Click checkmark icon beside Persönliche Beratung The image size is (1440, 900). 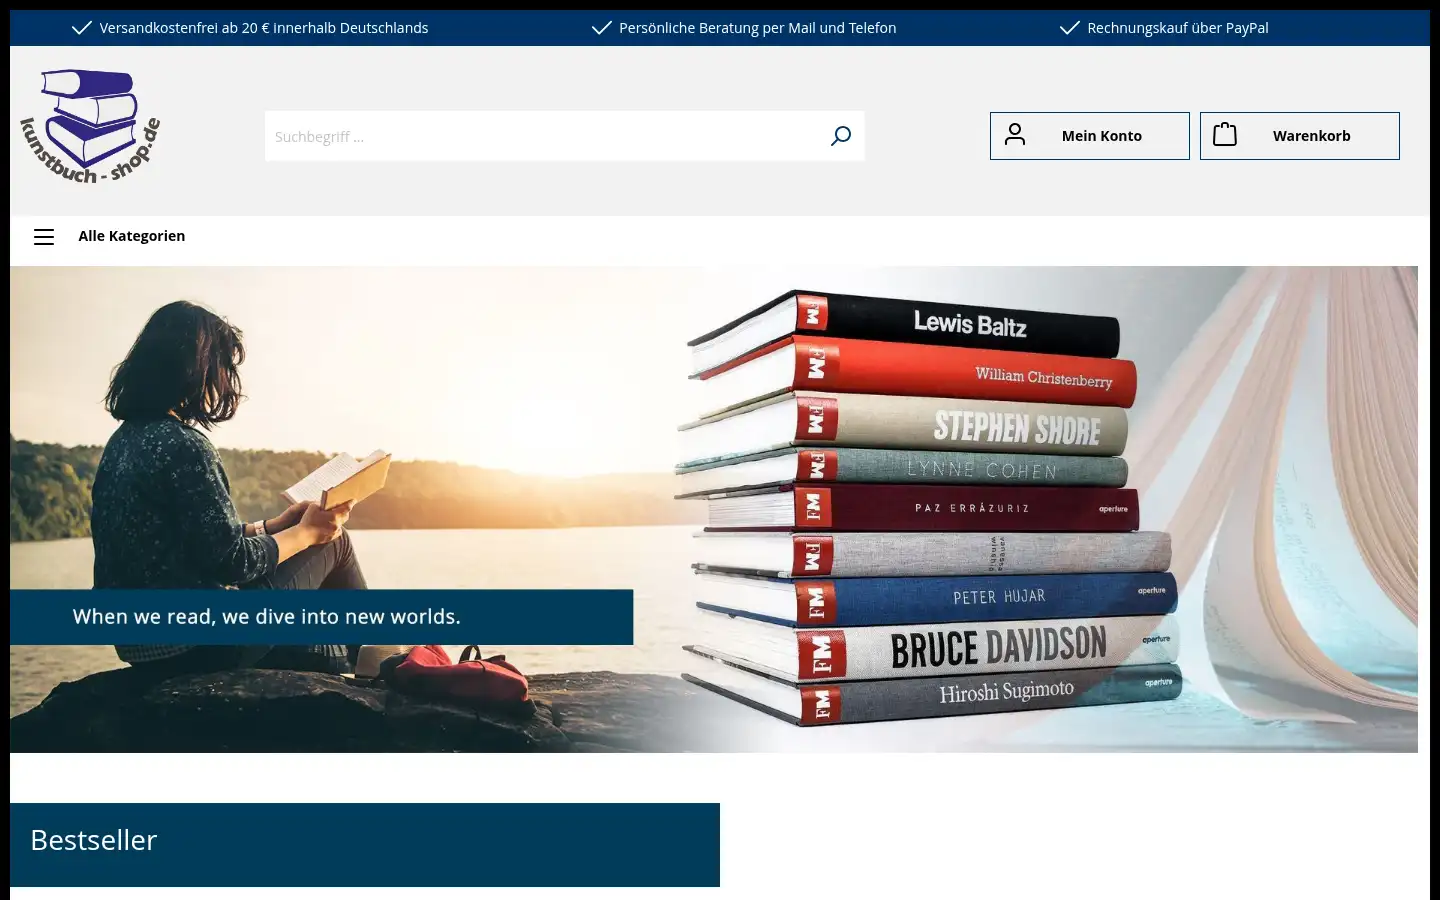602,28
